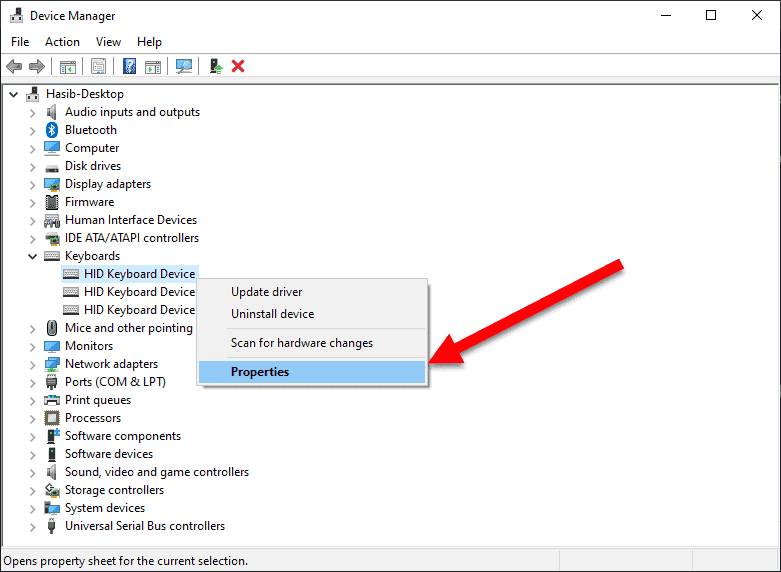The image size is (781, 572).
Task: Choose Update driver from the context menu
Action: (x=312, y=292)
